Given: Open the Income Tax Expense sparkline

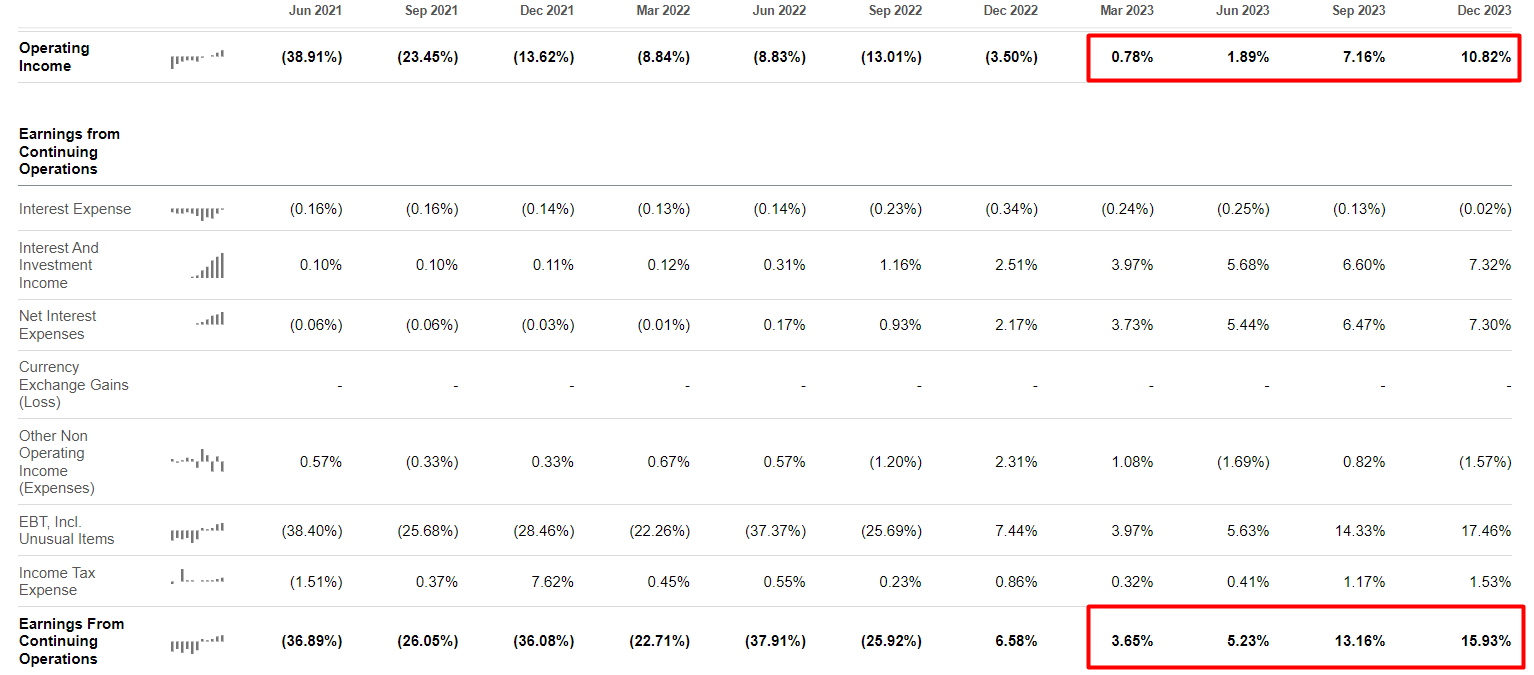Looking at the screenshot, I should point(197,578).
